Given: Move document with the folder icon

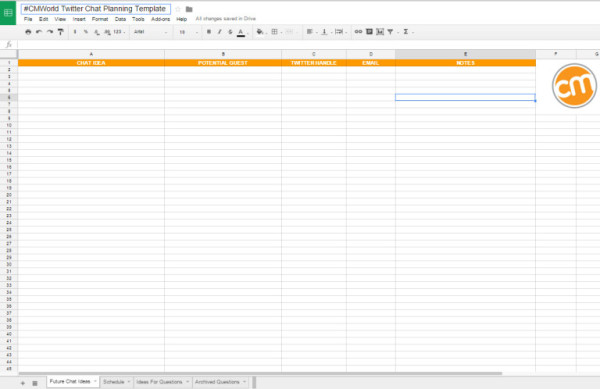Looking at the screenshot, I should coord(189,9).
